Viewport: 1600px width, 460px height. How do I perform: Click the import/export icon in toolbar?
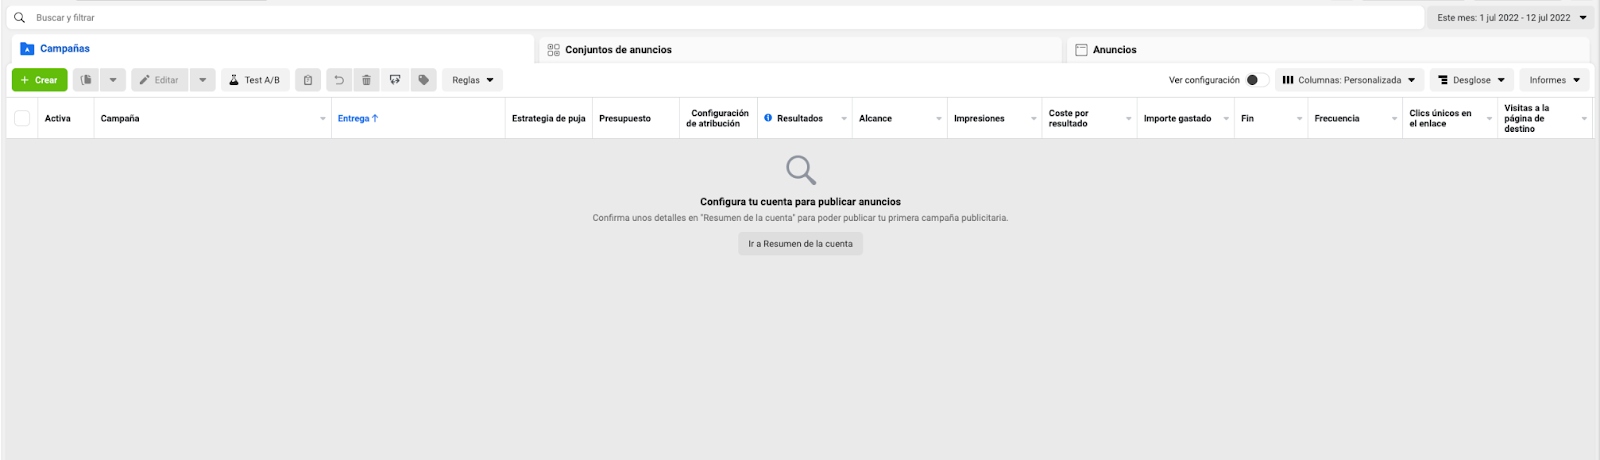coord(395,80)
